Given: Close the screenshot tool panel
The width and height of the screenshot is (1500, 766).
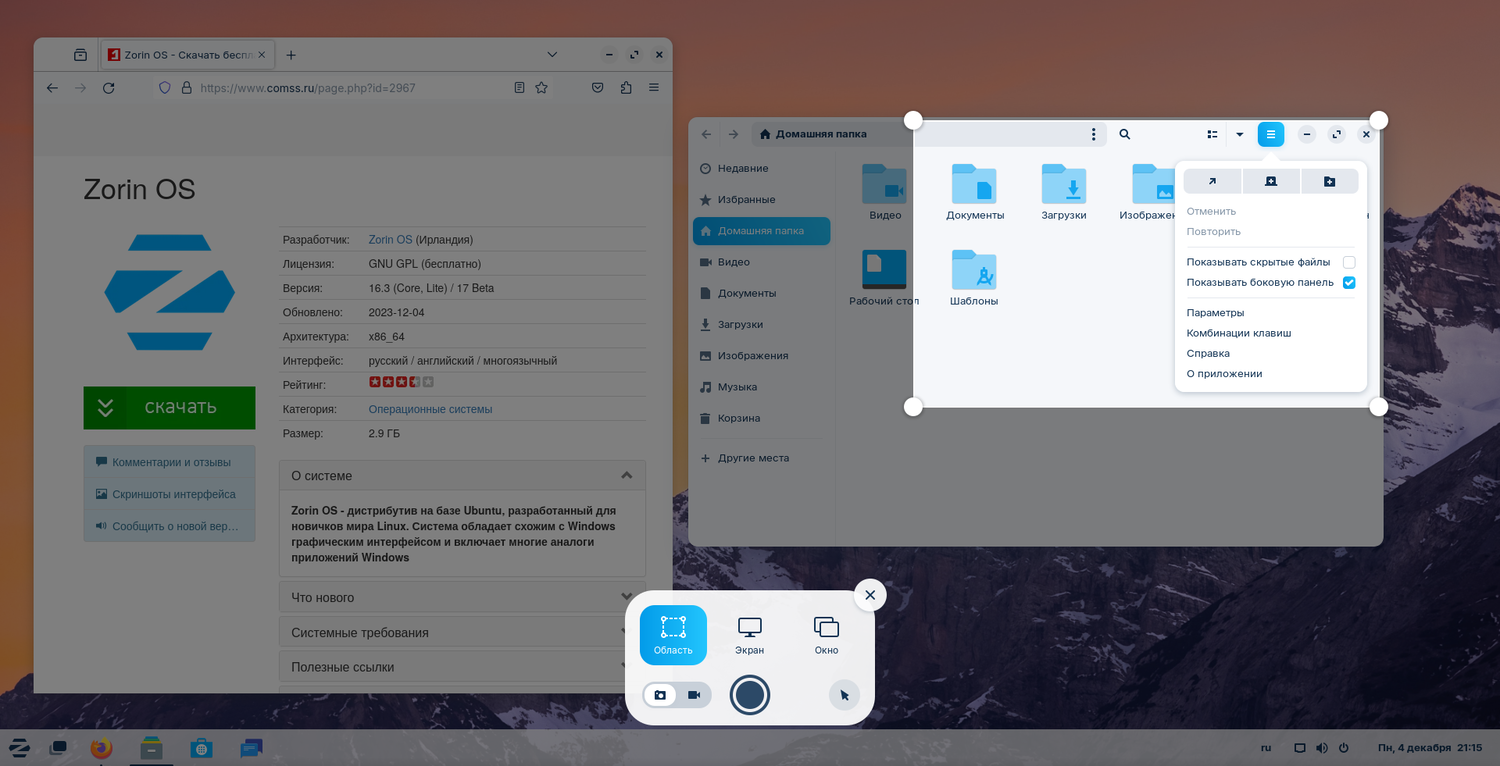Looking at the screenshot, I should 870,595.
